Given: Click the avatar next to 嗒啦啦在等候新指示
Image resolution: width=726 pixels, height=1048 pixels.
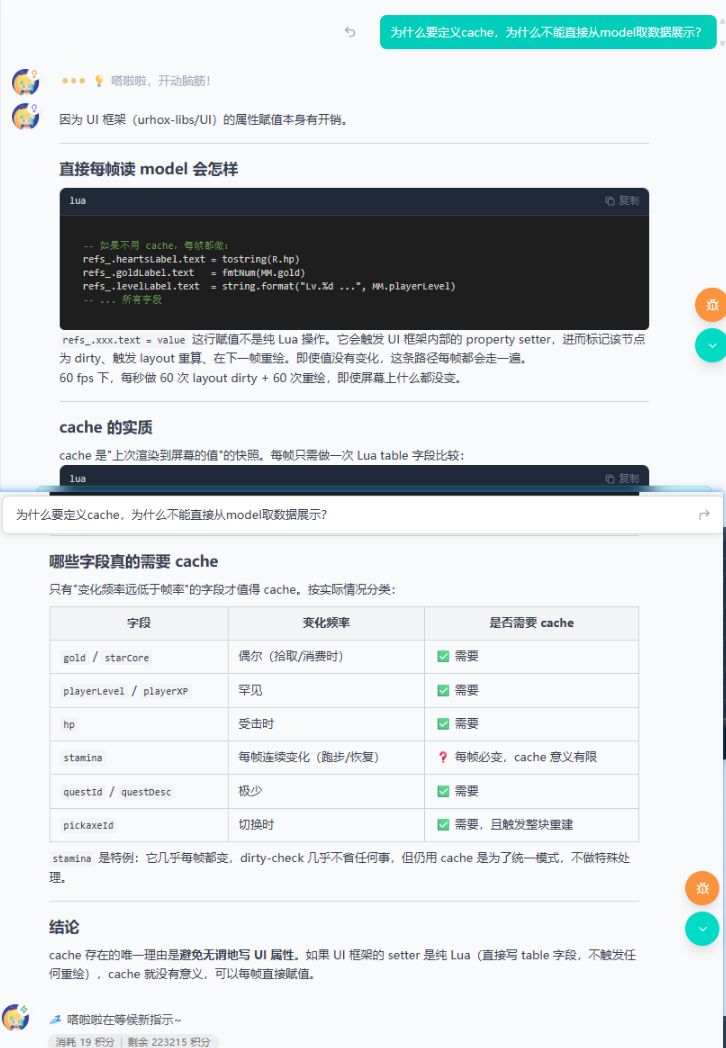Looking at the screenshot, I should coord(15,1018).
